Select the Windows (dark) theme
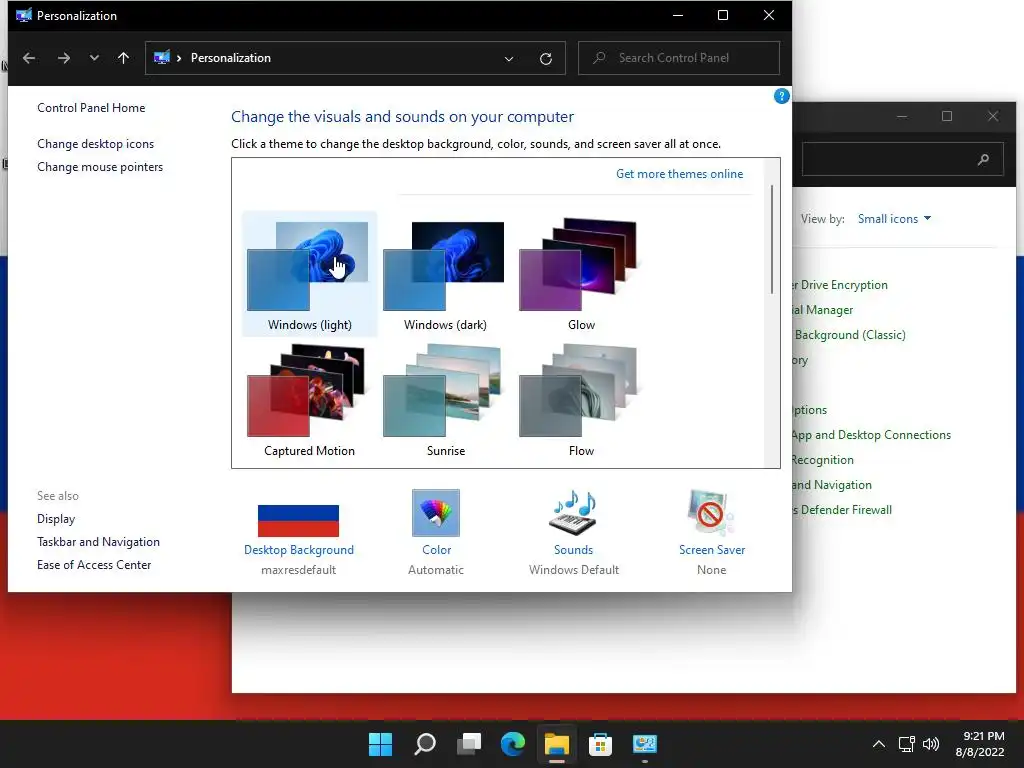Image resolution: width=1024 pixels, height=768 pixels. coord(445,274)
